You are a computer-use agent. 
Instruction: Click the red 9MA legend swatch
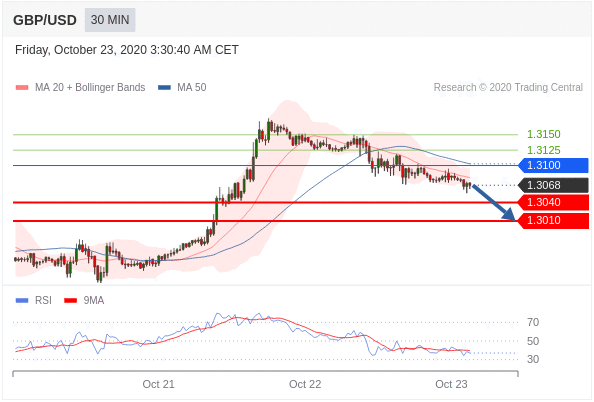point(70,300)
